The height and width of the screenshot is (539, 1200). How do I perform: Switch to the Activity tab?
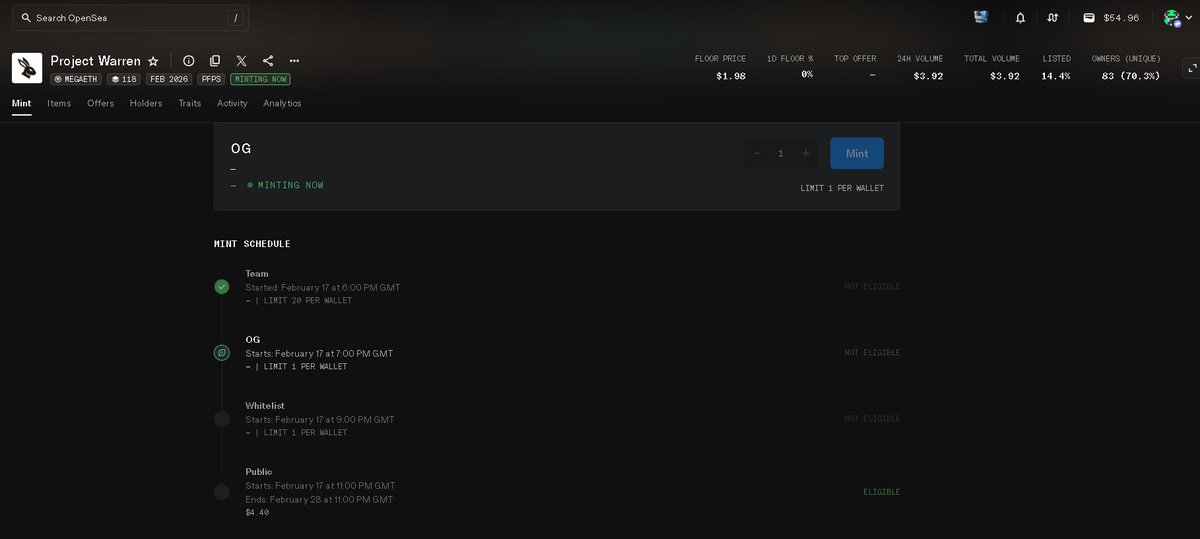[232, 103]
